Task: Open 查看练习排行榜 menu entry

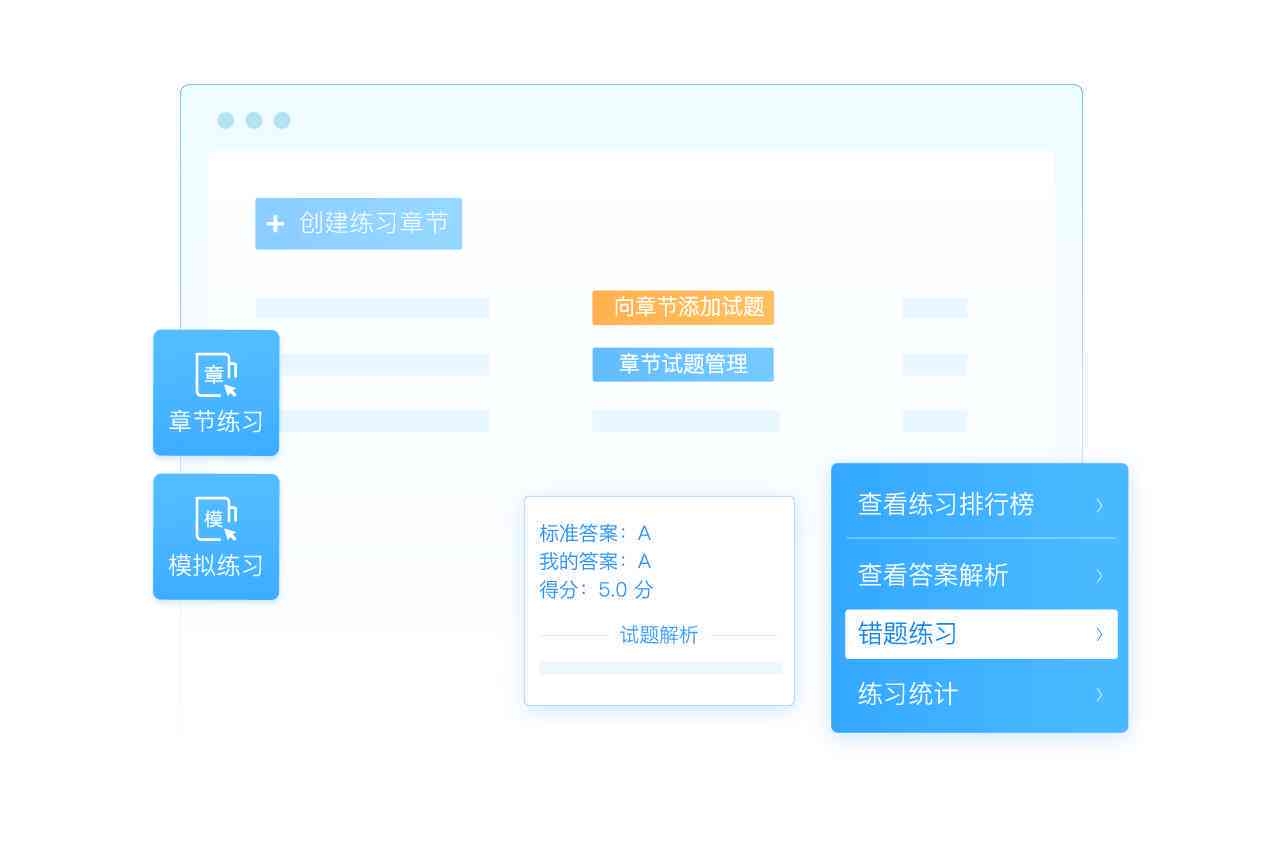Action: 980,504
